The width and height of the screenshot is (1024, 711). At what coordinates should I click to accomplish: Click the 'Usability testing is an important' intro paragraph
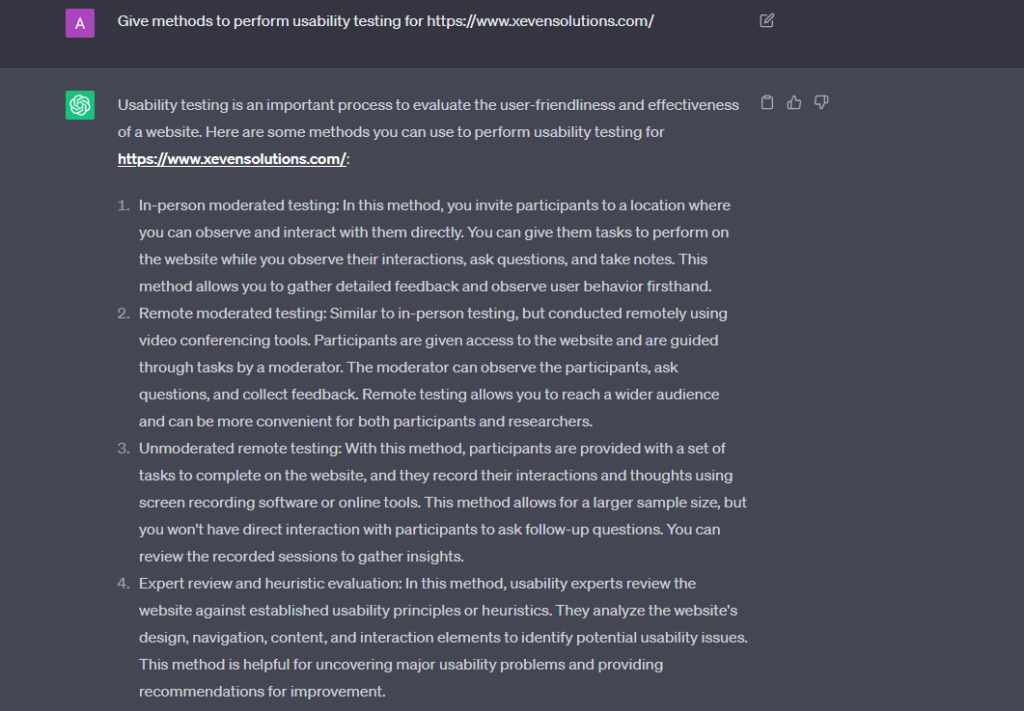tap(428, 105)
